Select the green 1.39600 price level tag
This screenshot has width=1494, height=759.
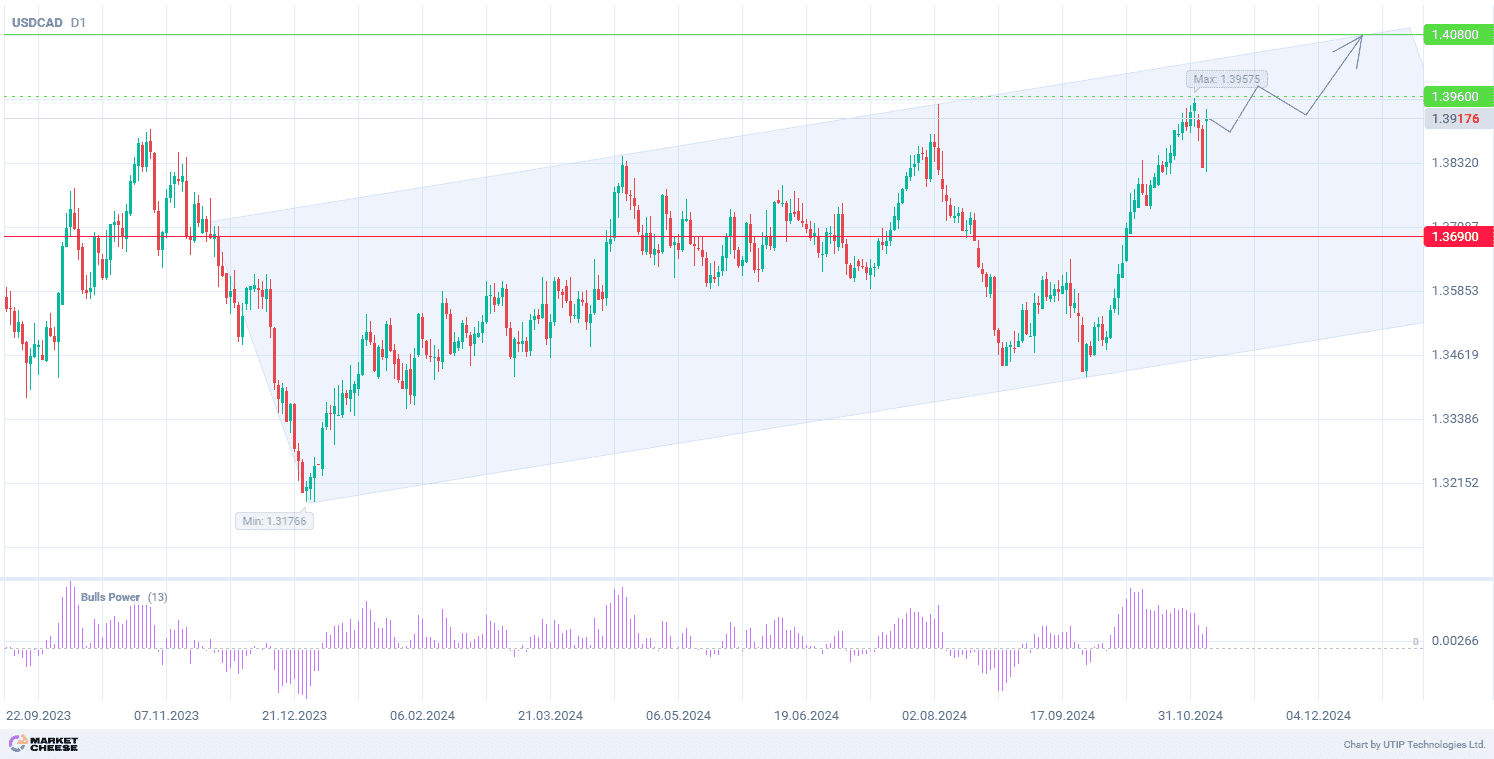tap(1458, 97)
